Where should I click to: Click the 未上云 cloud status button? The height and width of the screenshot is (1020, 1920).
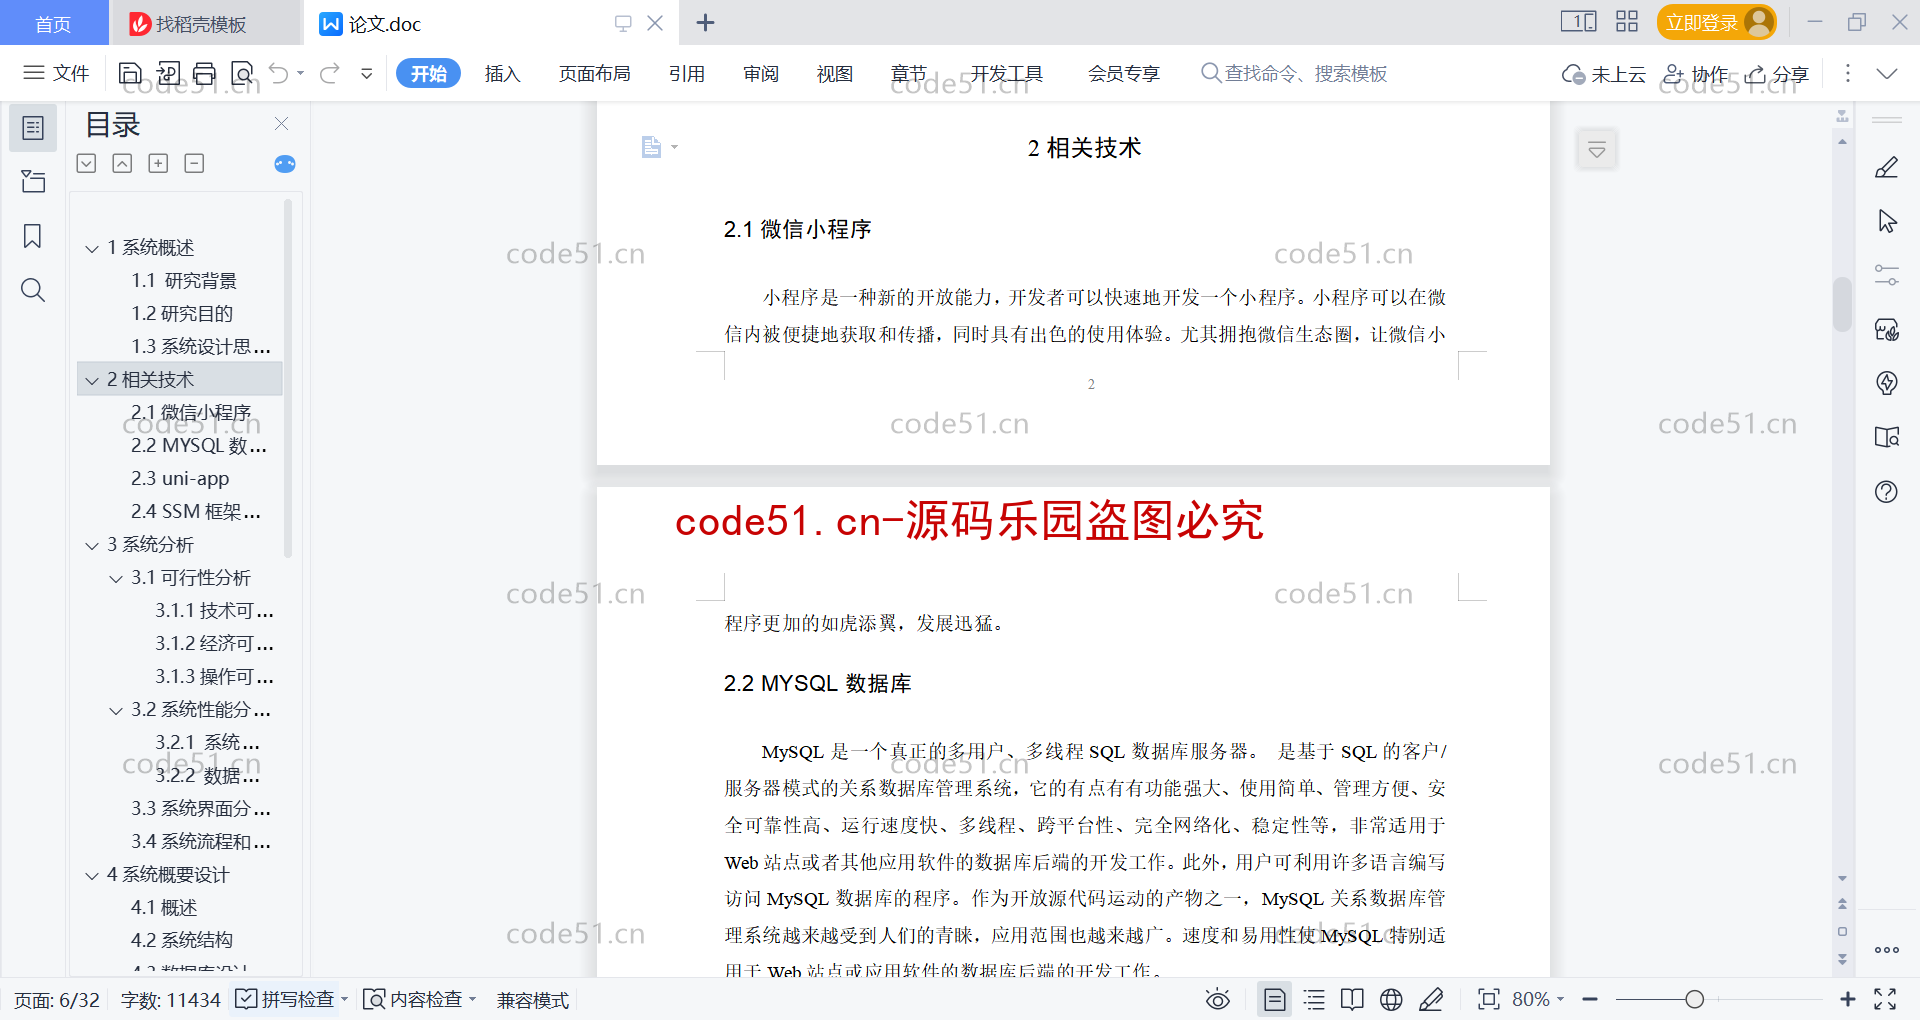(x=1604, y=74)
